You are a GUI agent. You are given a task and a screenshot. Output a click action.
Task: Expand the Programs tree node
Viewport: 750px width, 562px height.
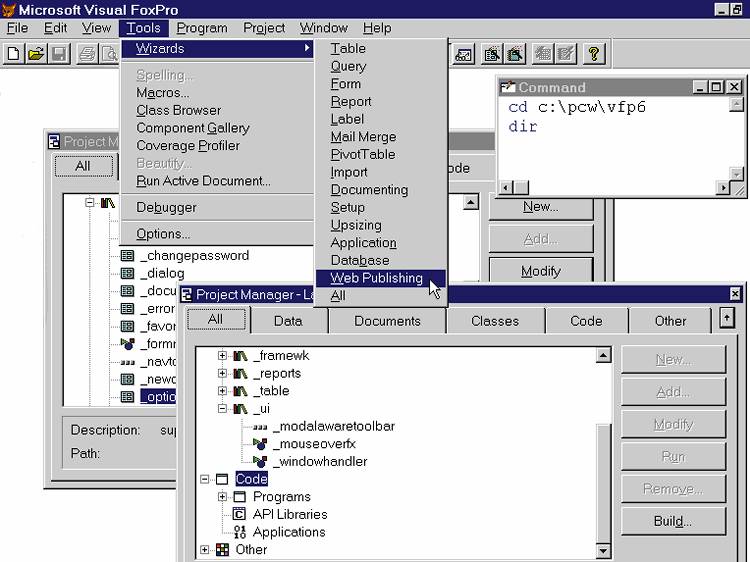pos(222,497)
